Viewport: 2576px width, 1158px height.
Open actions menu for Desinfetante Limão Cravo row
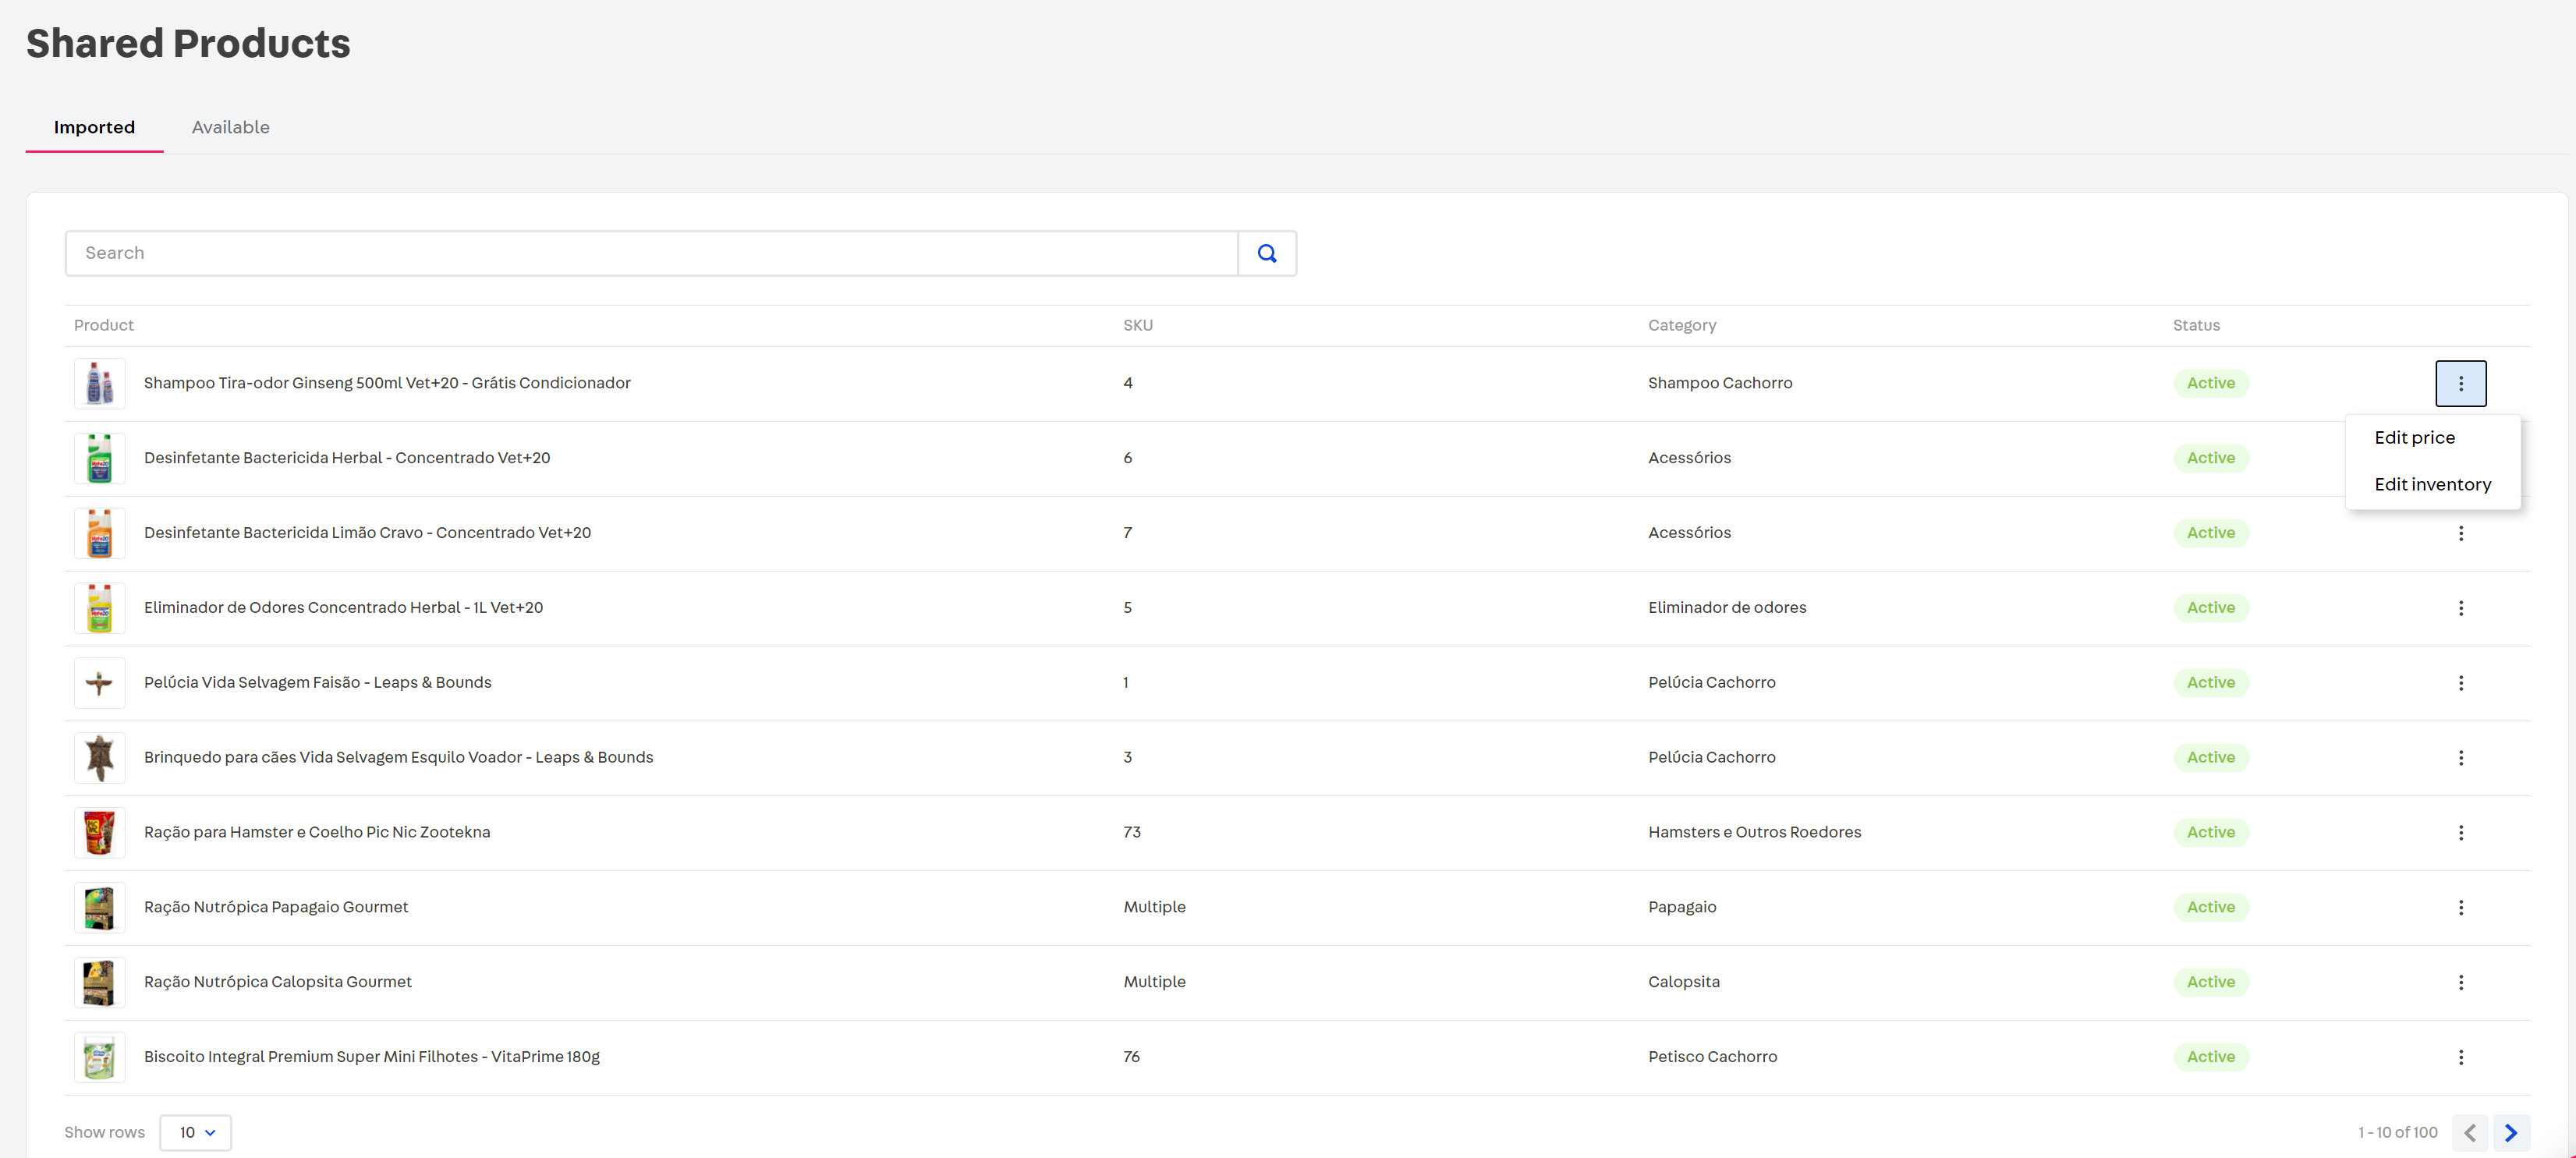click(x=2460, y=533)
